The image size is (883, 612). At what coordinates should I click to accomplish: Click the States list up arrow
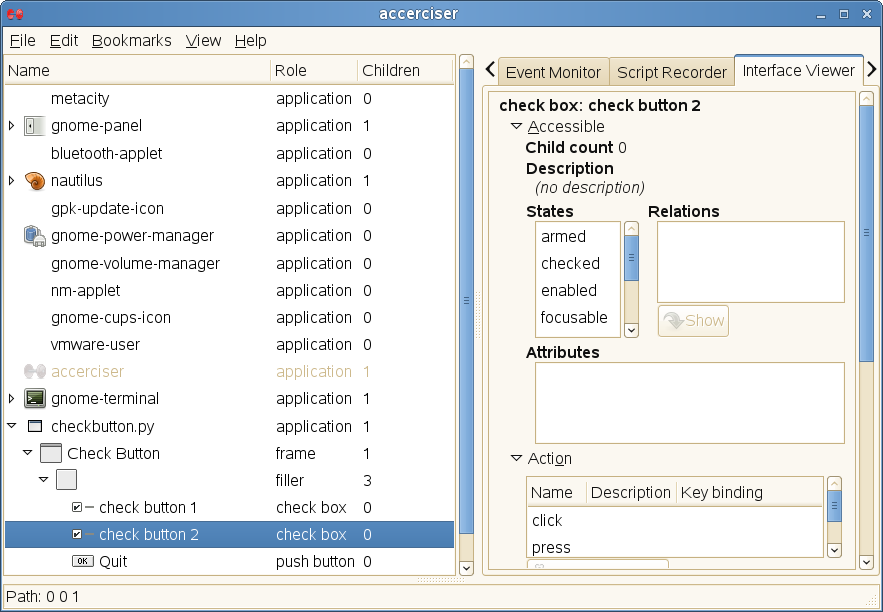[631, 229]
